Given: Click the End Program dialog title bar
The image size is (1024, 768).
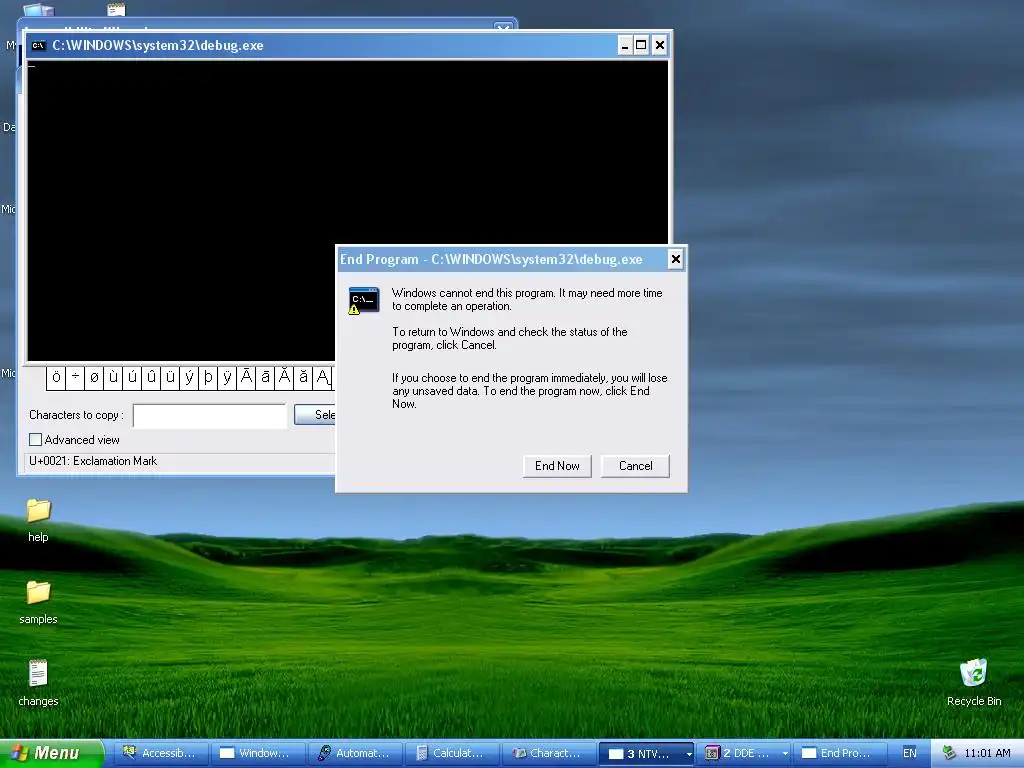Looking at the screenshot, I should pos(503,259).
